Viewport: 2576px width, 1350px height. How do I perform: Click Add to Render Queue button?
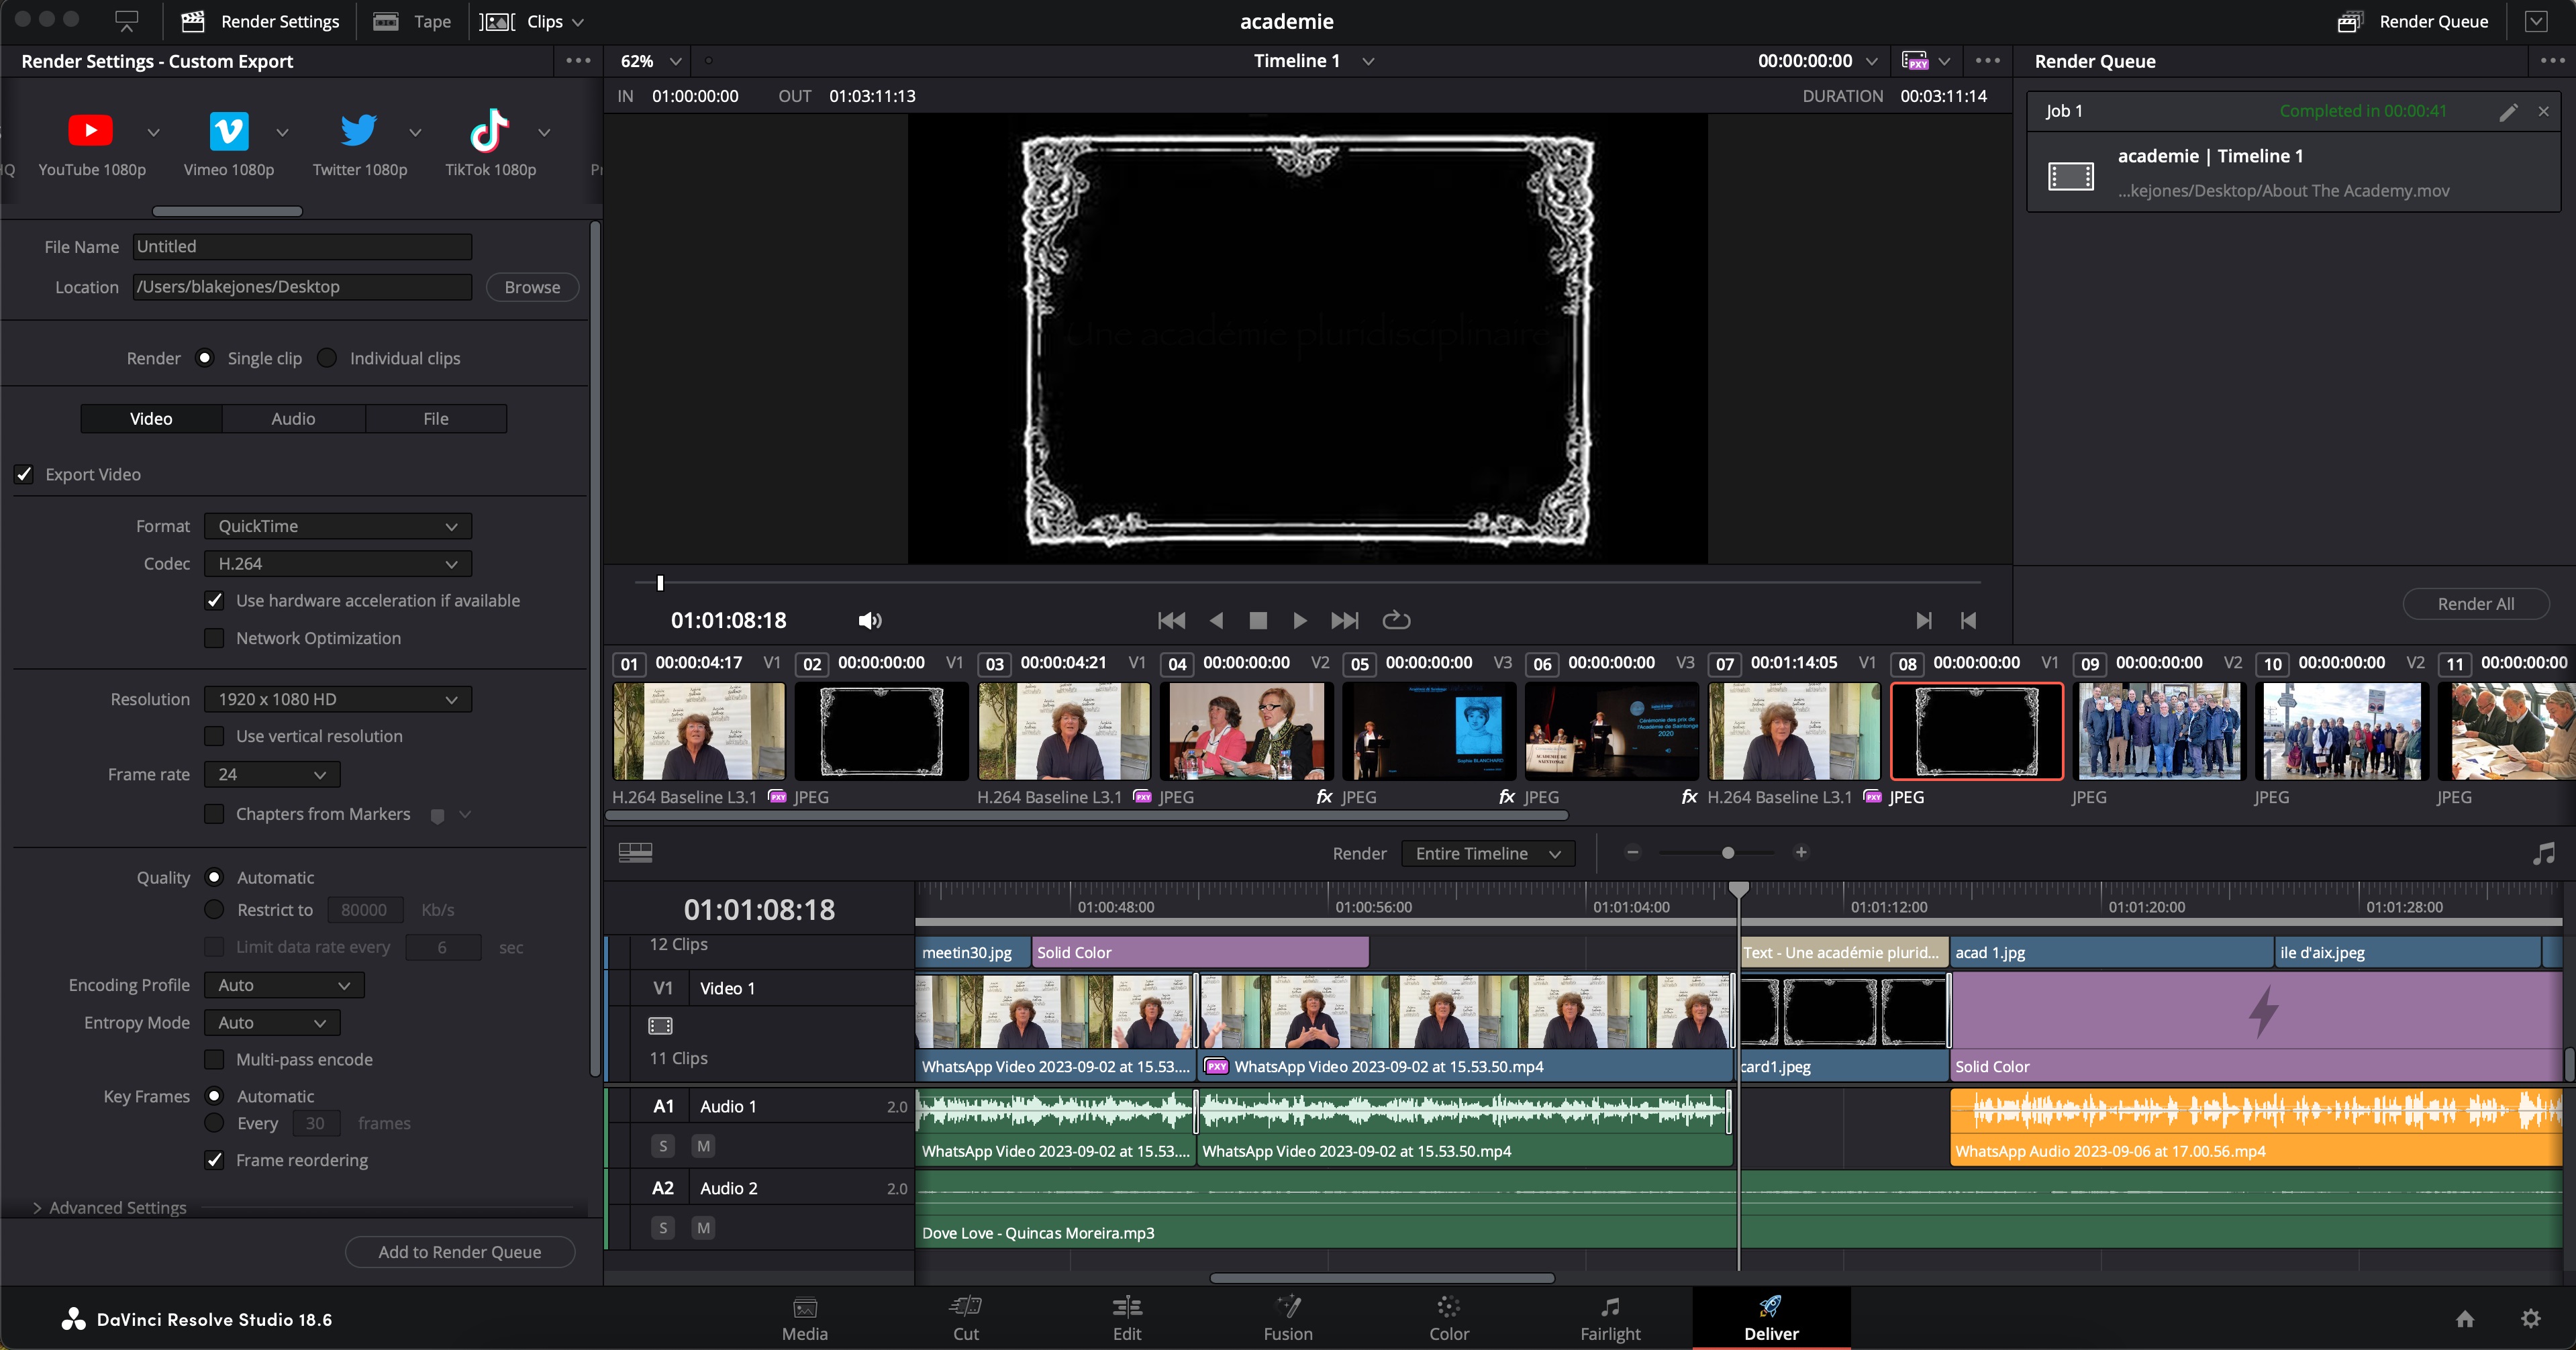(459, 1252)
